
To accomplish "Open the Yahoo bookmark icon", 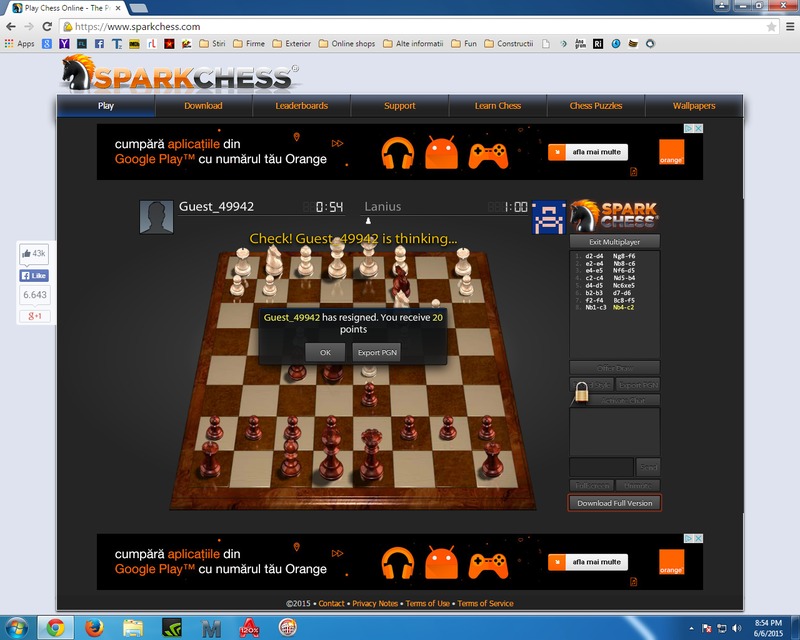I will [x=64, y=44].
